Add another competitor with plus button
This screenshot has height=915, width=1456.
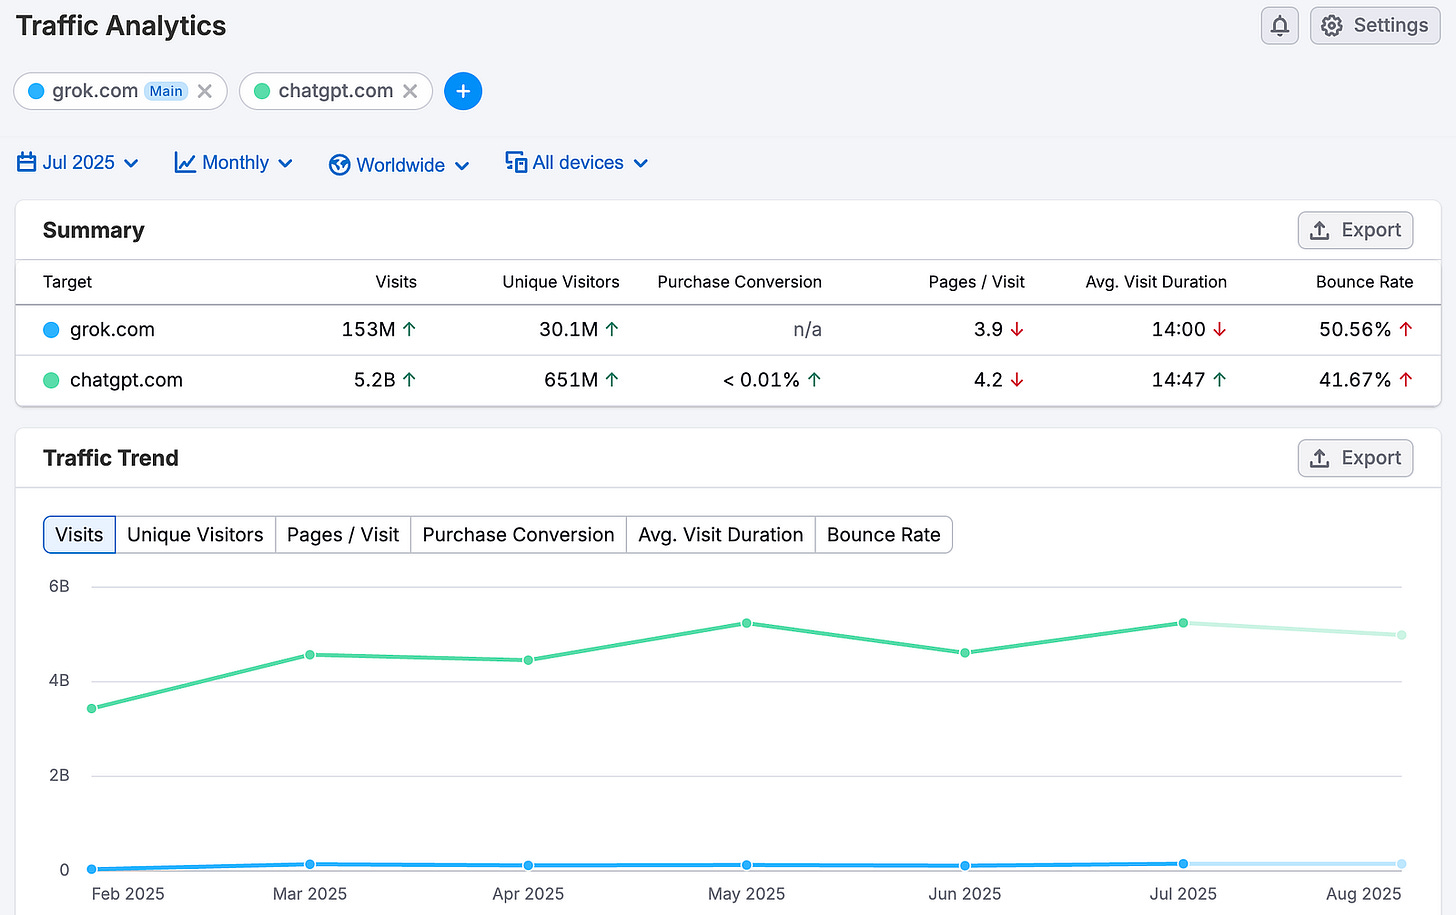pos(463,91)
